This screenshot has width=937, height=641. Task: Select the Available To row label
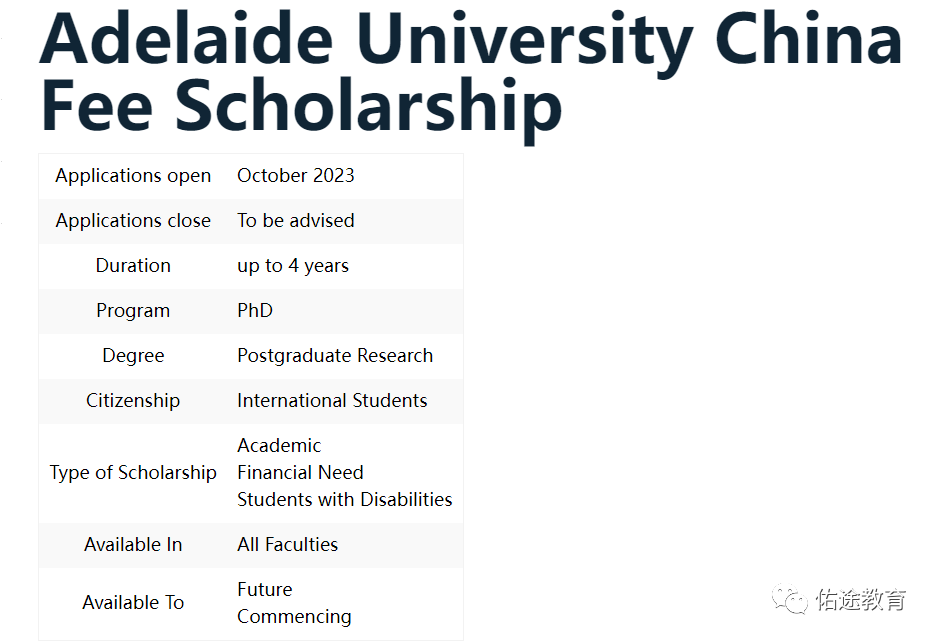point(133,602)
